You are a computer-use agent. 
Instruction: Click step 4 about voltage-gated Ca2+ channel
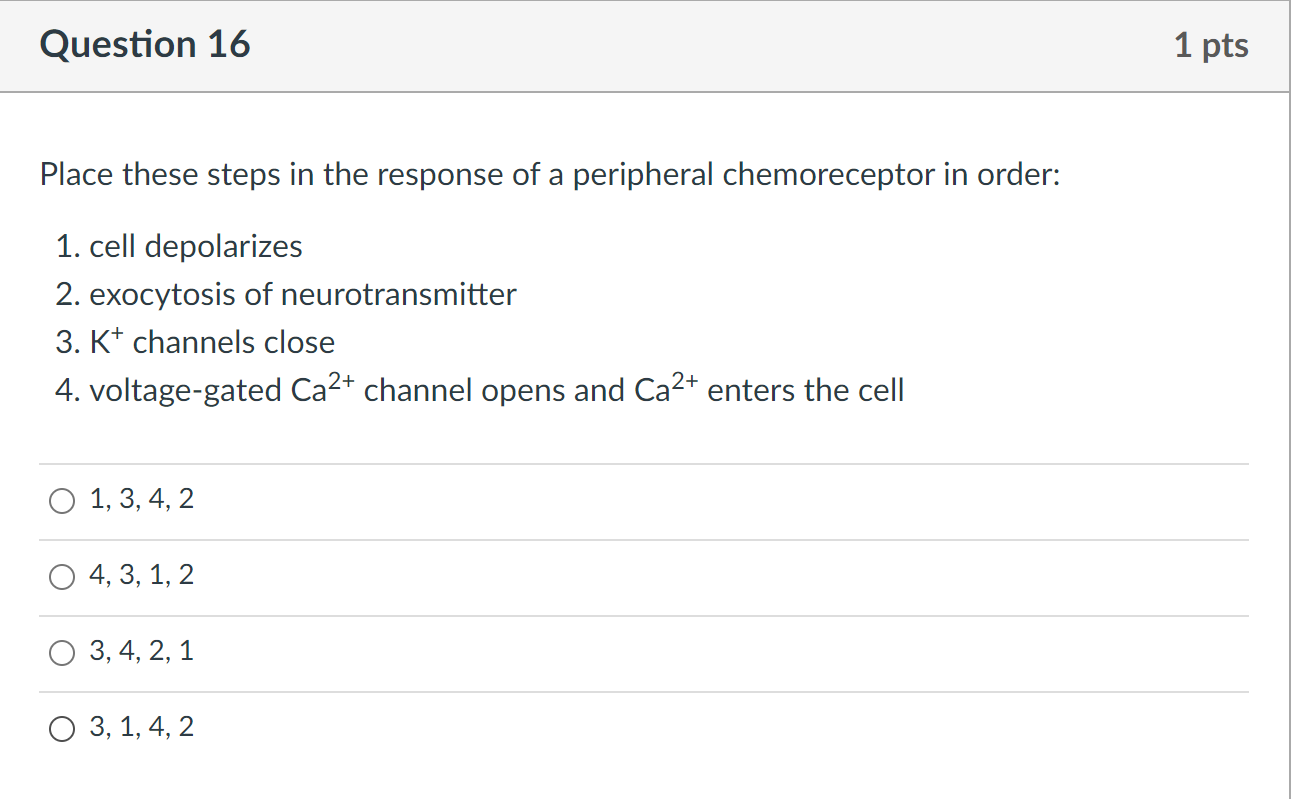click(480, 390)
